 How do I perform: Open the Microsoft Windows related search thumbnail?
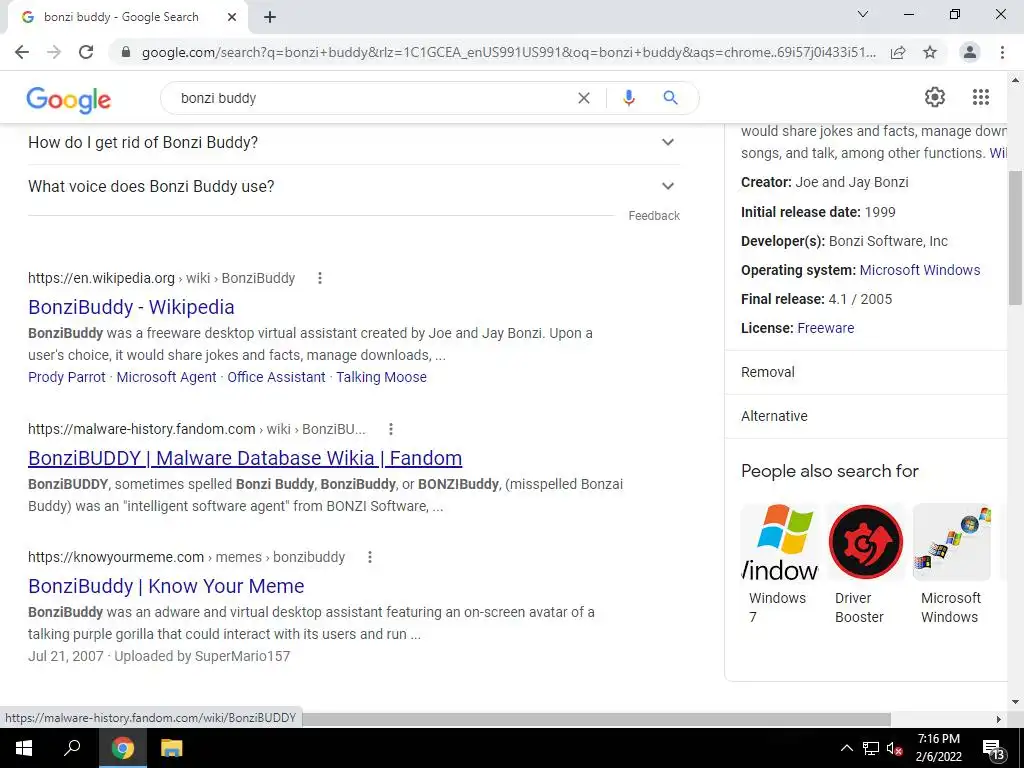(952, 542)
